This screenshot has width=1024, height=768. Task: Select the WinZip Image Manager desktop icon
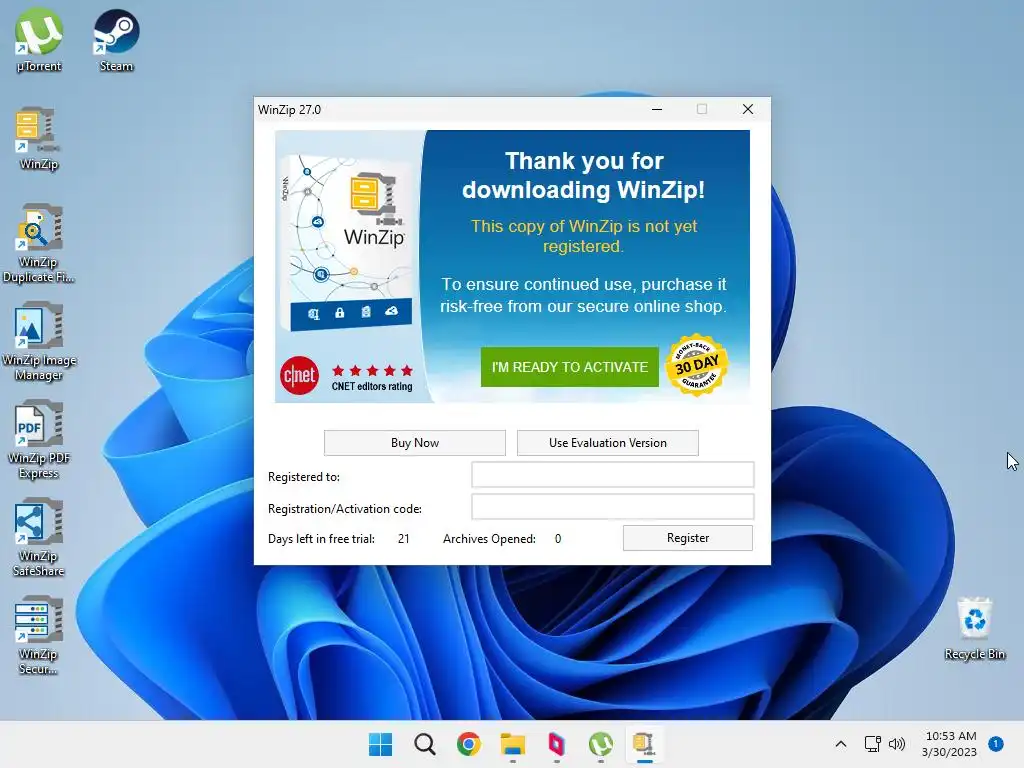pos(39,340)
